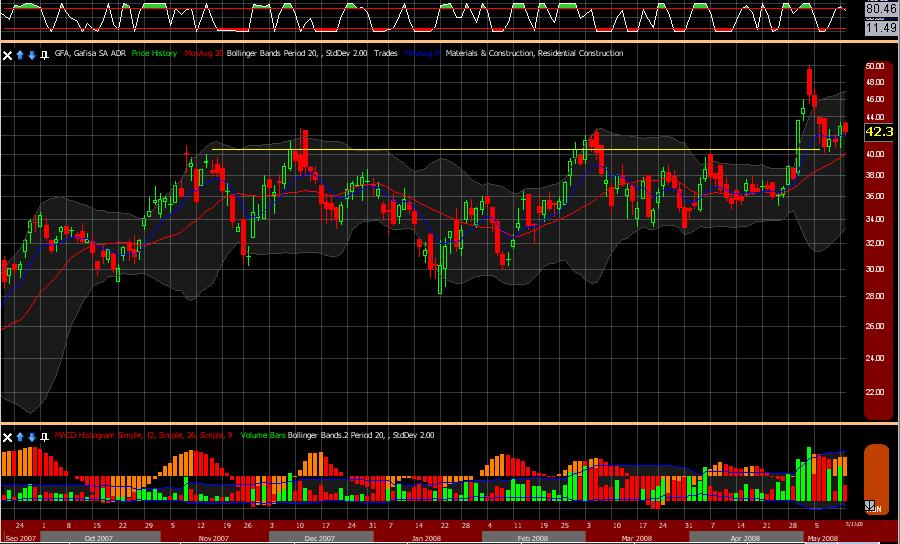Close the GFA price chart pane

pyautogui.click(x=7, y=56)
